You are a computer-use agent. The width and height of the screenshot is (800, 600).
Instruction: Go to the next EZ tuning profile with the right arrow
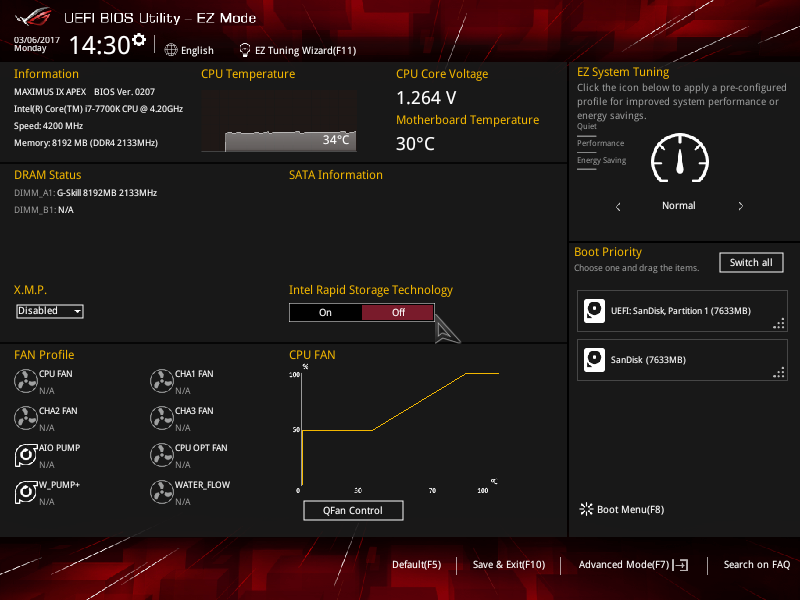click(x=741, y=206)
